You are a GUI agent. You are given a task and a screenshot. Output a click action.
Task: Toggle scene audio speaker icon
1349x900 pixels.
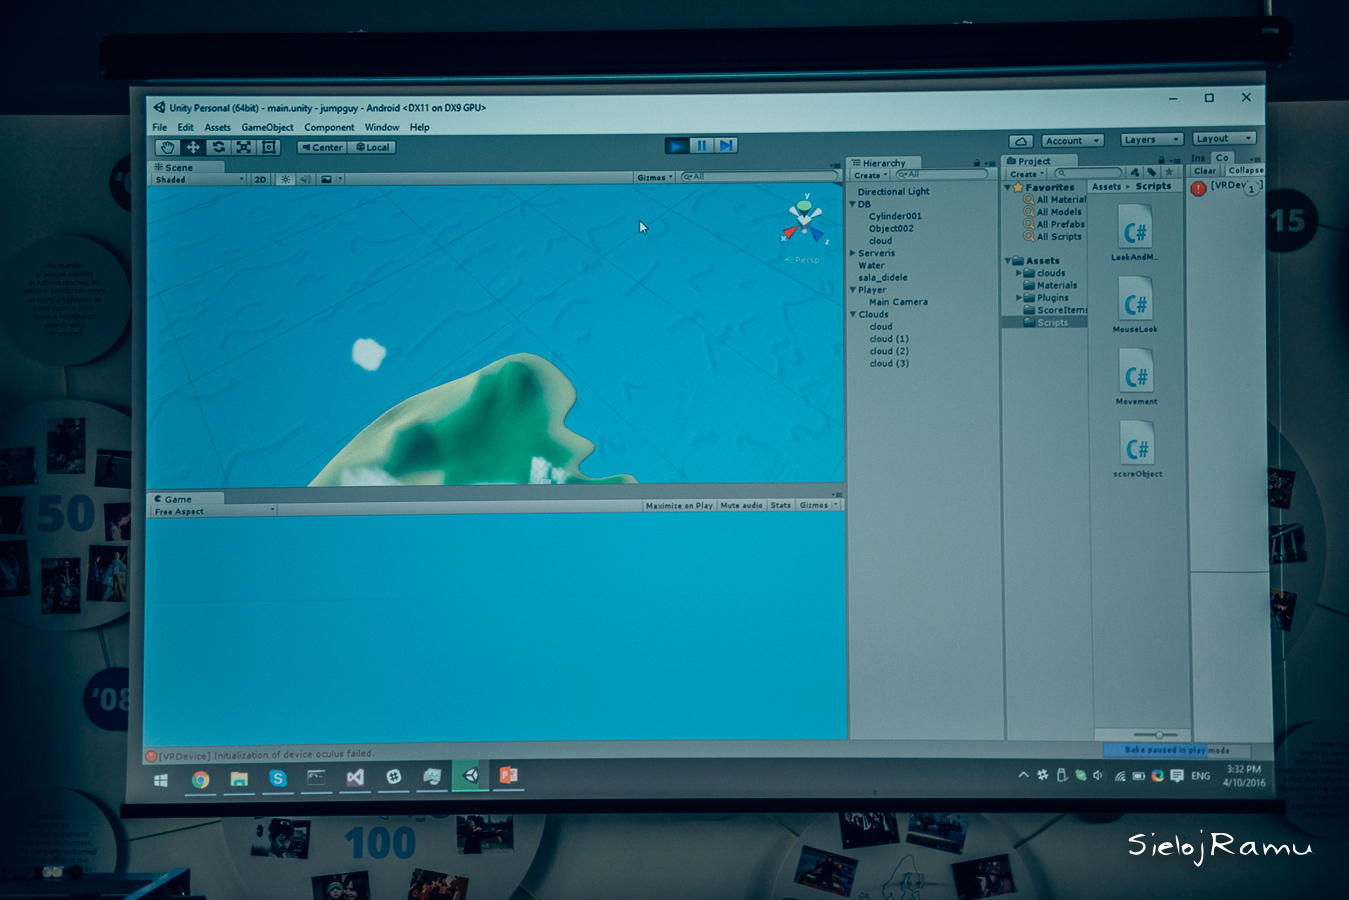click(x=305, y=180)
